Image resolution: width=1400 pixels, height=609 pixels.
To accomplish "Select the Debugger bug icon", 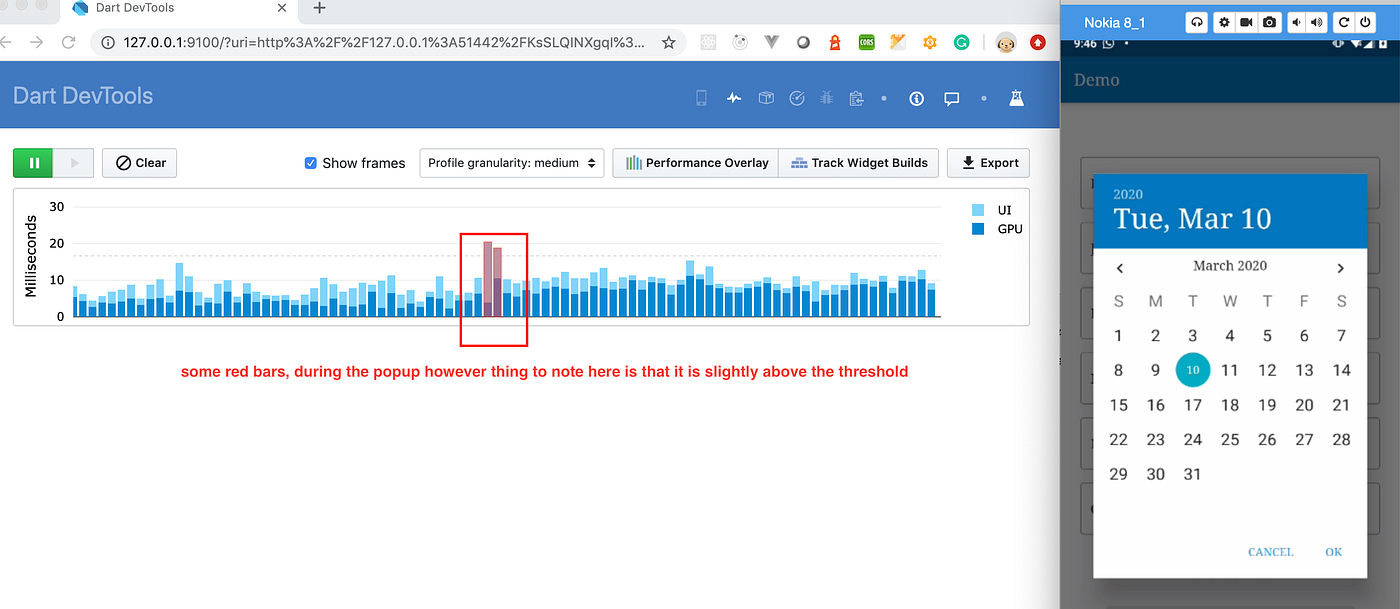I will point(826,98).
